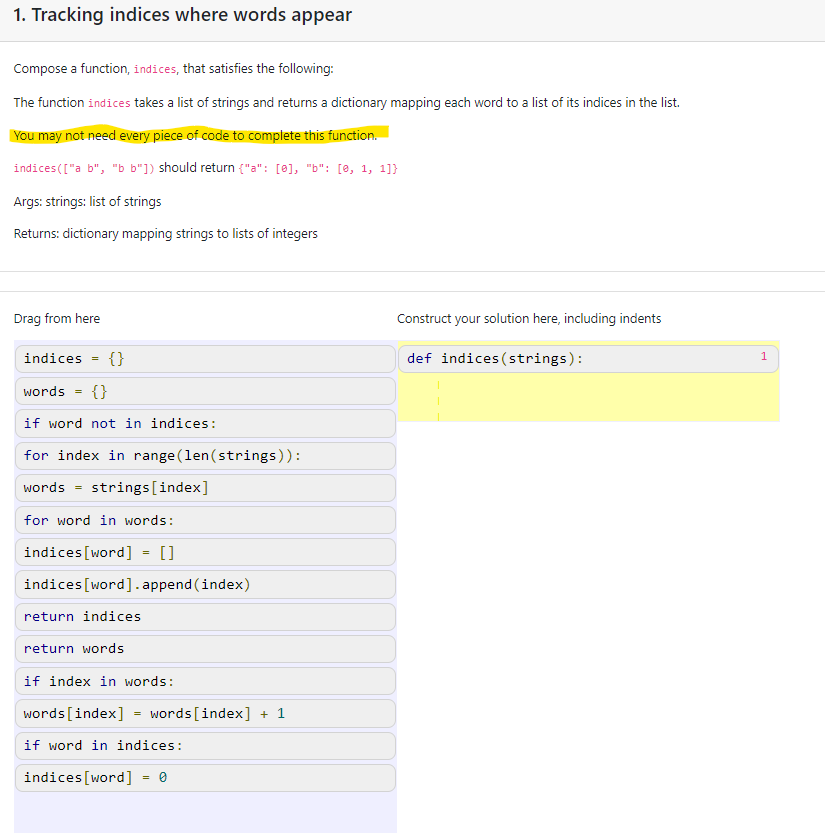This screenshot has width=825, height=833.
Task: Select the "for word in words:" block
Action: coord(205,519)
